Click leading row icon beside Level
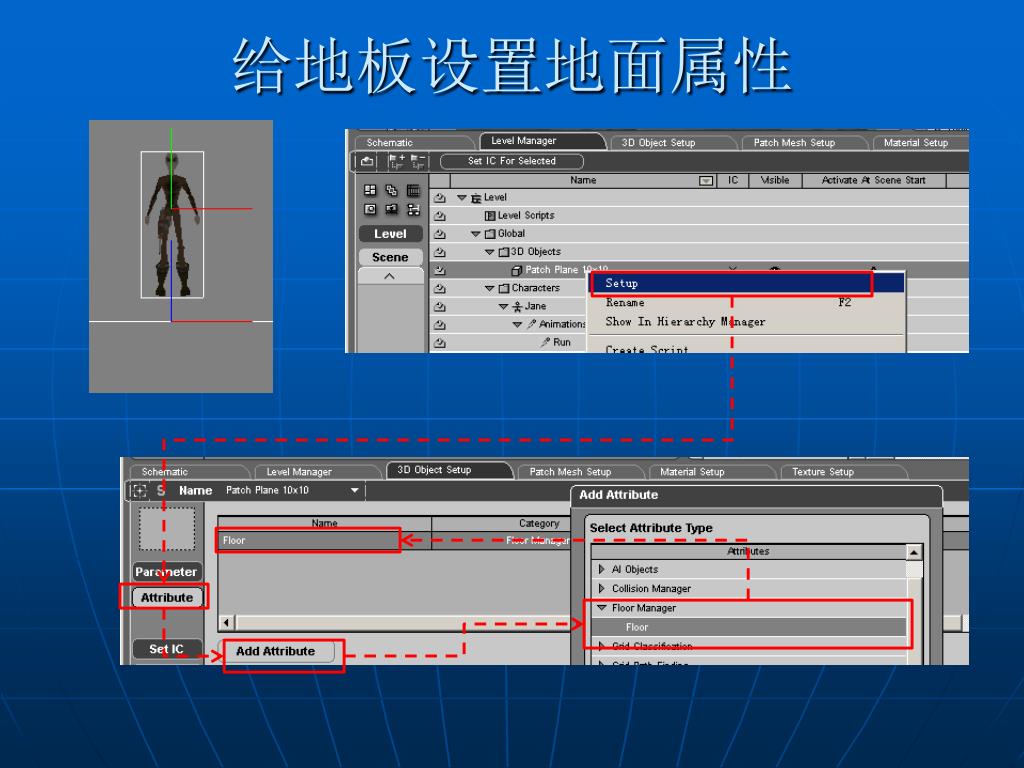Viewport: 1024px width, 768px height. point(440,197)
